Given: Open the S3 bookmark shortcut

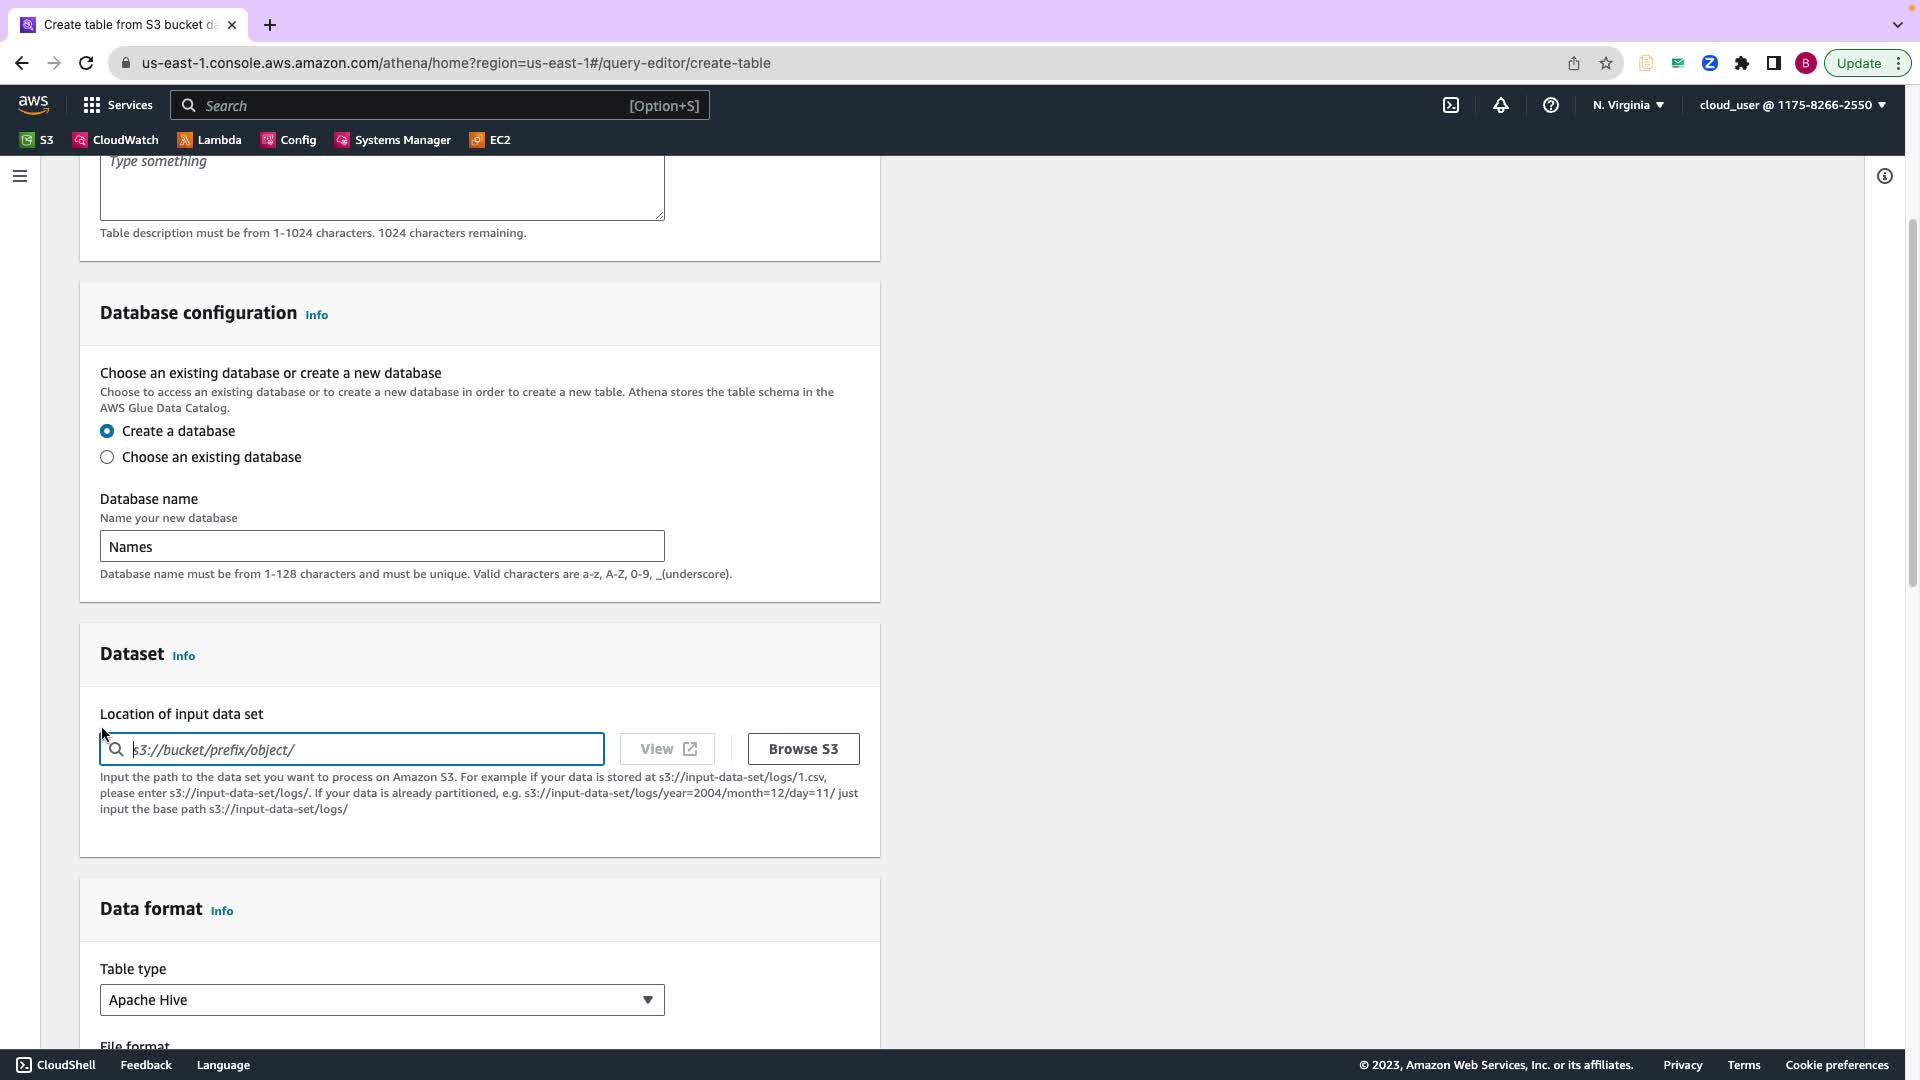Looking at the screenshot, I should click(x=37, y=140).
